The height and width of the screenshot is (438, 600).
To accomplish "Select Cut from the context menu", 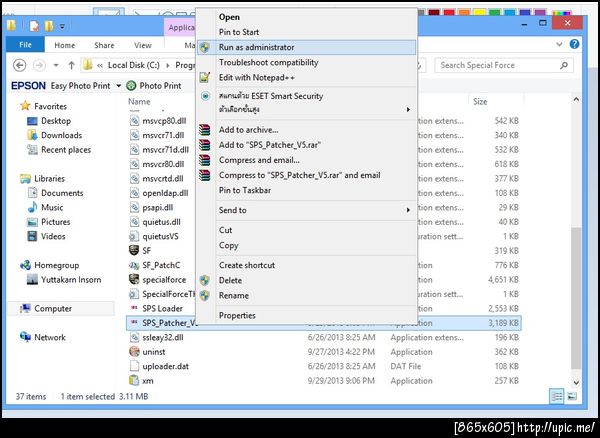I will (307, 230).
